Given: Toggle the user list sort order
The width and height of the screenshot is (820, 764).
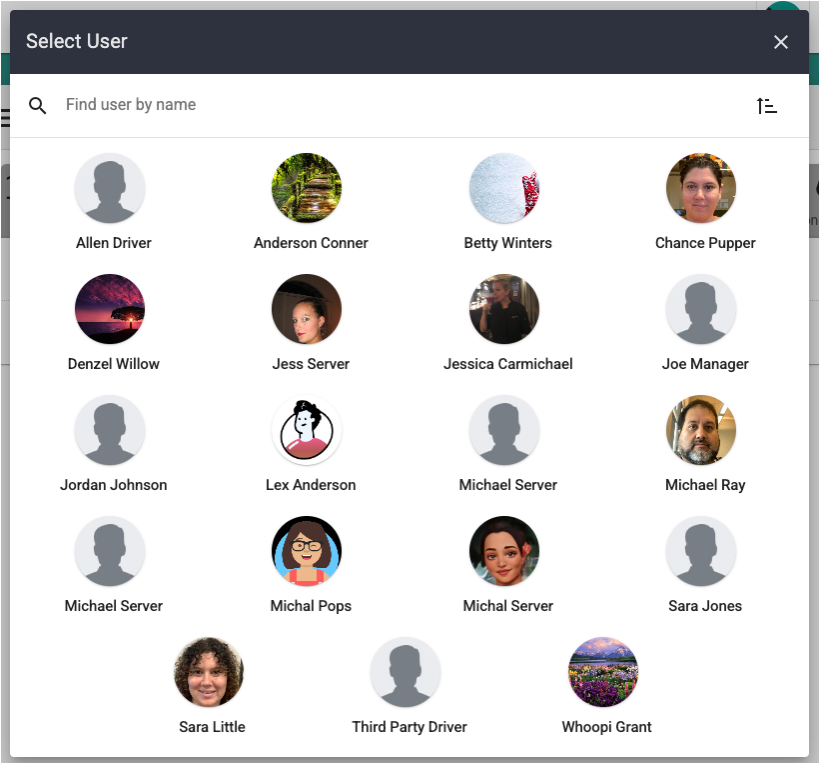Looking at the screenshot, I should 767,105.
